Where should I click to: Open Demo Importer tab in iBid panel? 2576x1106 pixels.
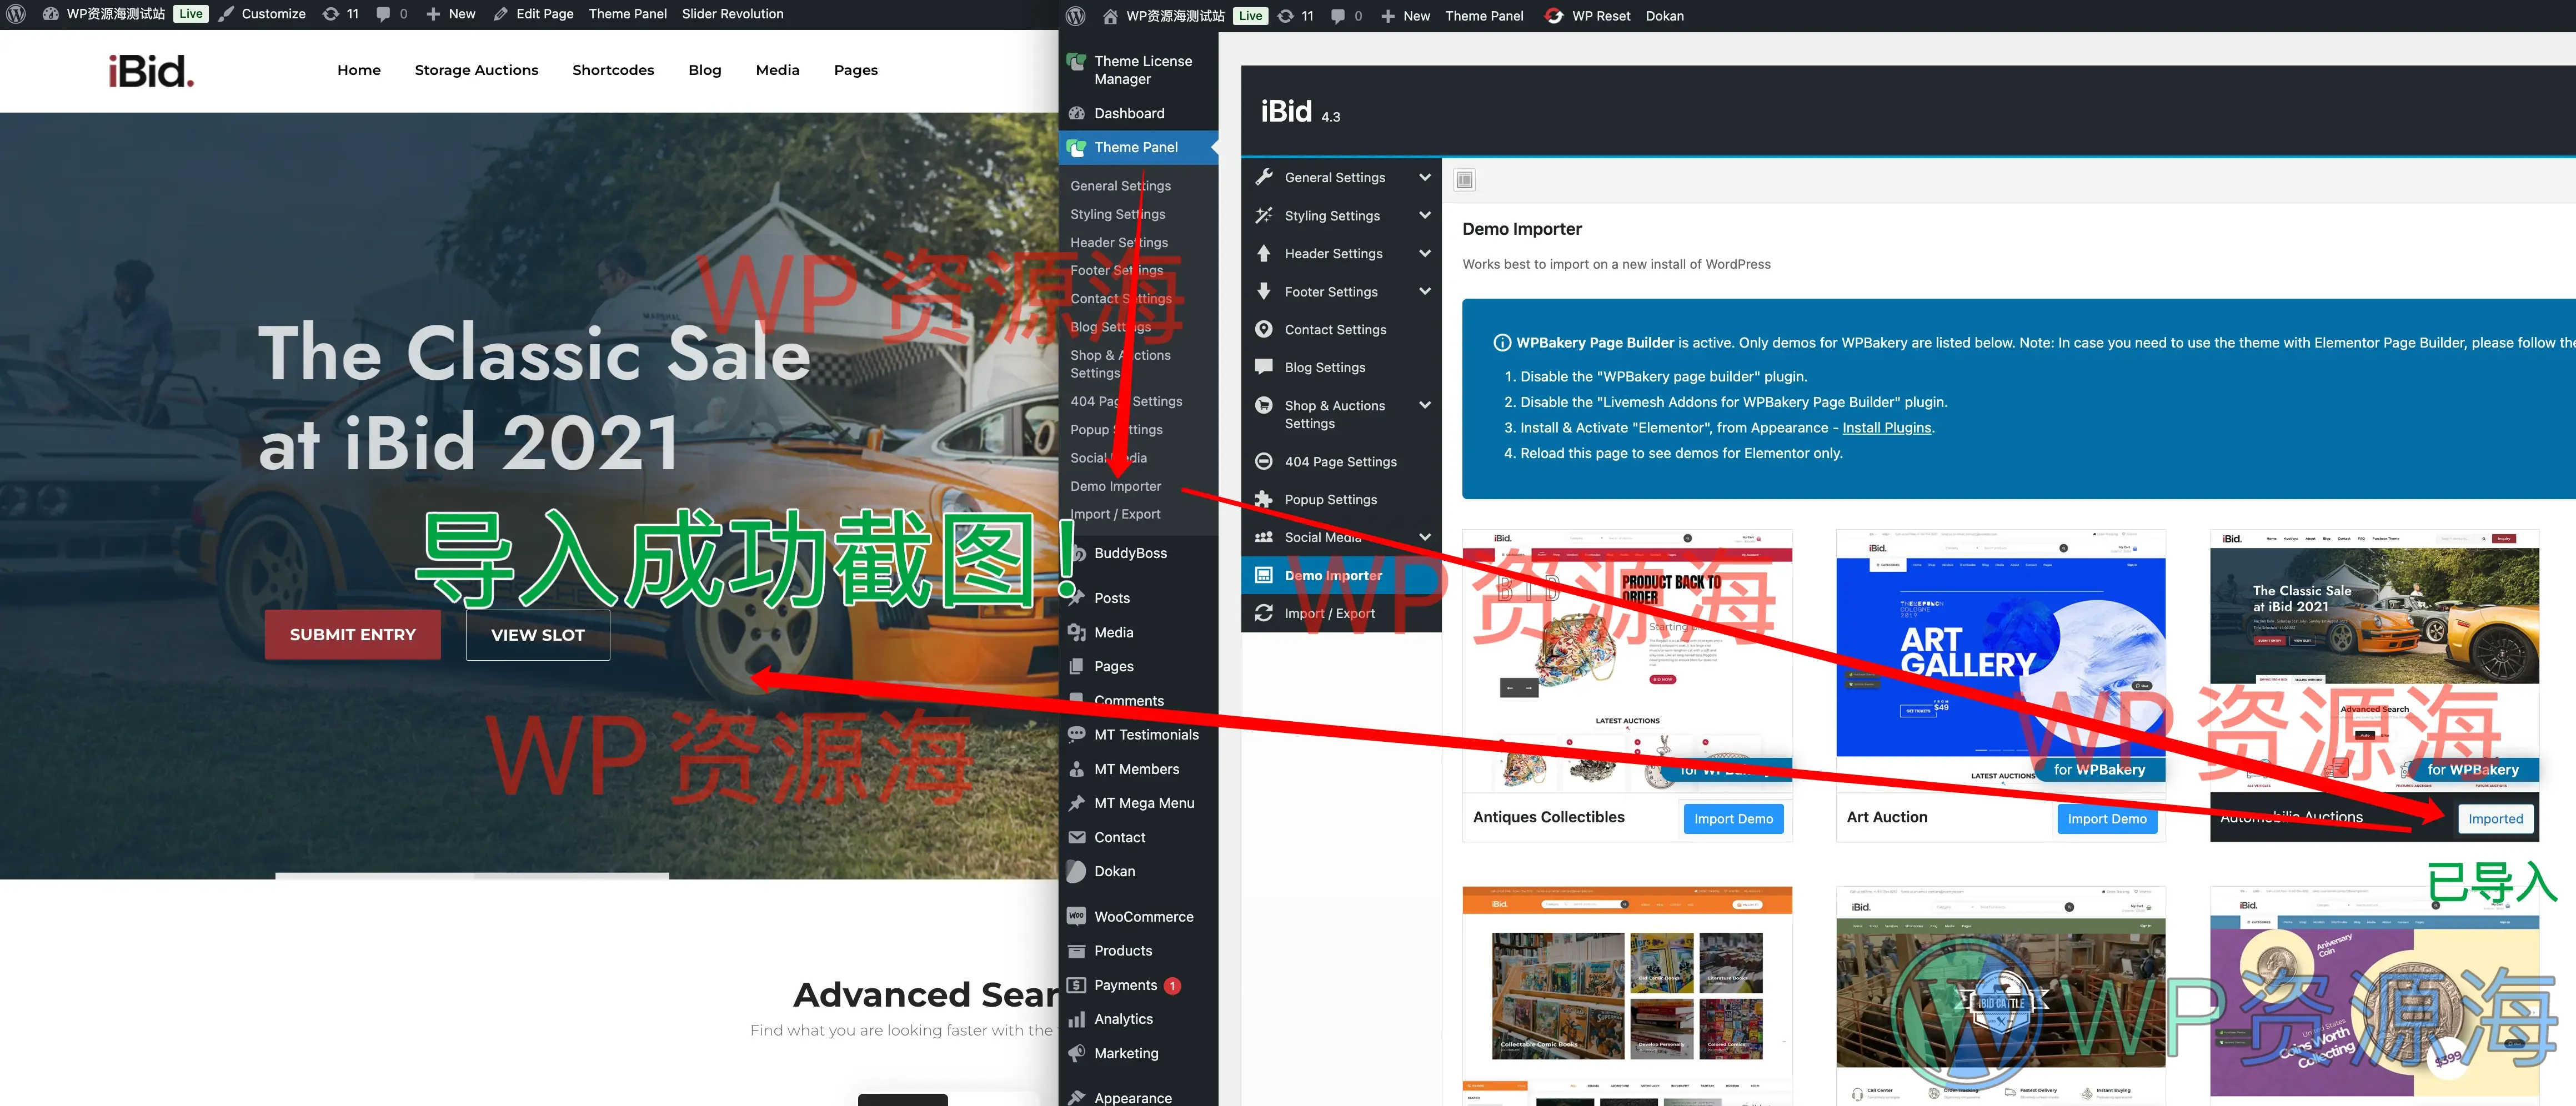point(1341,575)
